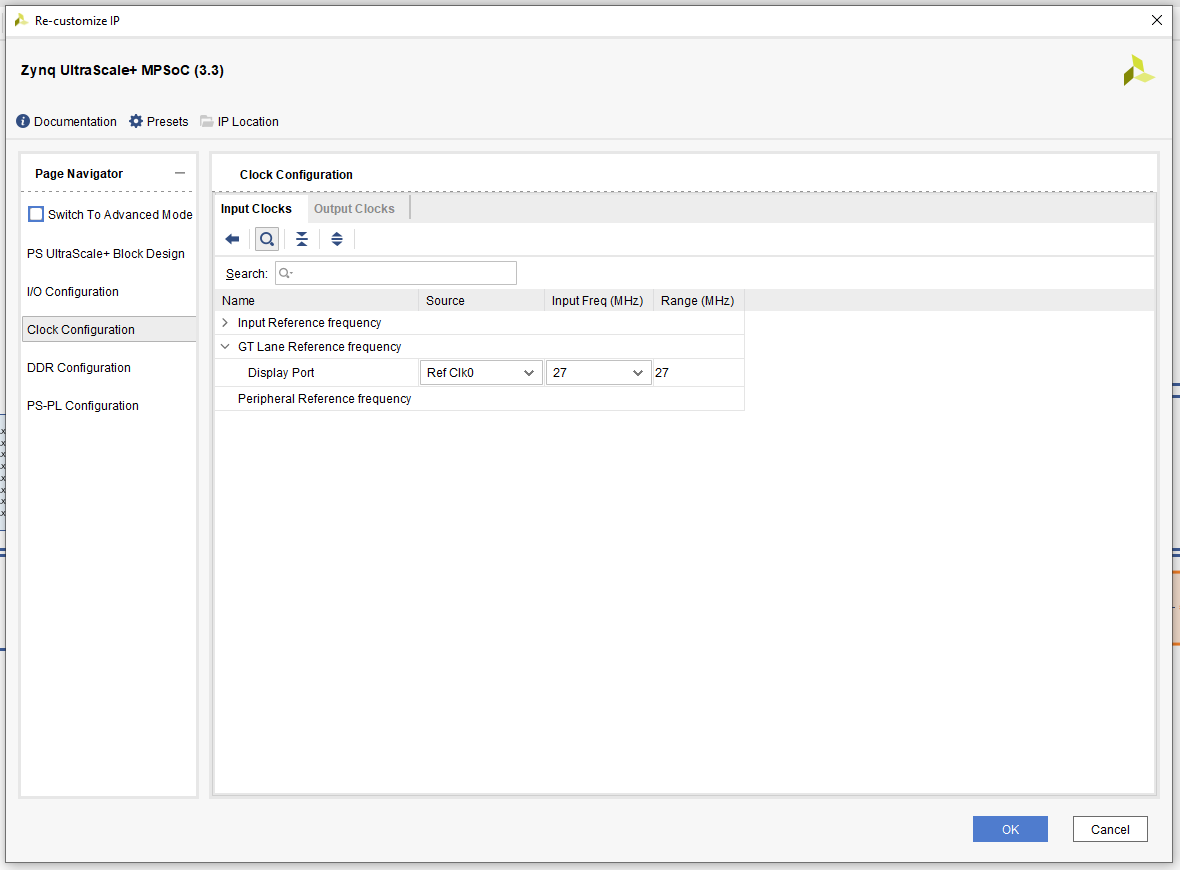Image resolution: width=1180 pixels, height=870 pixels.
Task: Click inside the Search input field
Action: click(x=396, y=273)
